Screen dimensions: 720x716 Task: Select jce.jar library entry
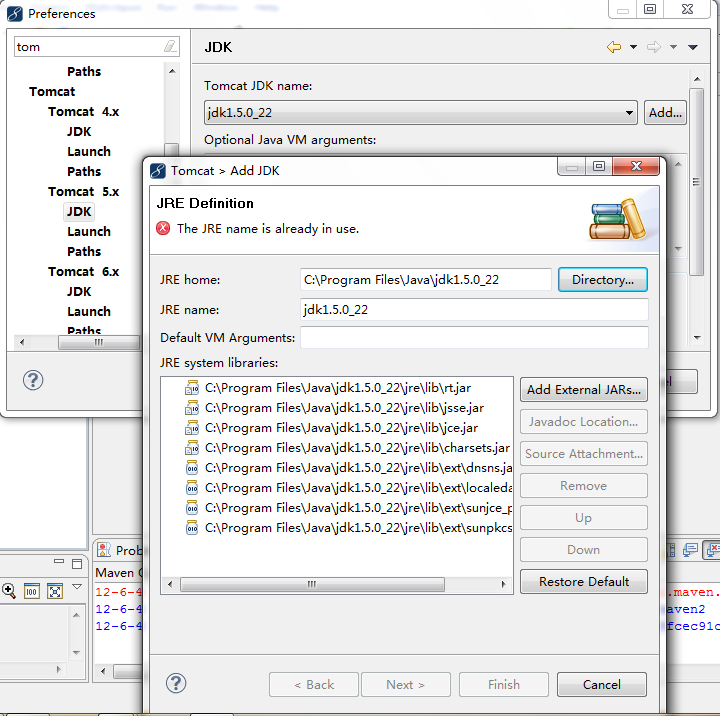341,428
